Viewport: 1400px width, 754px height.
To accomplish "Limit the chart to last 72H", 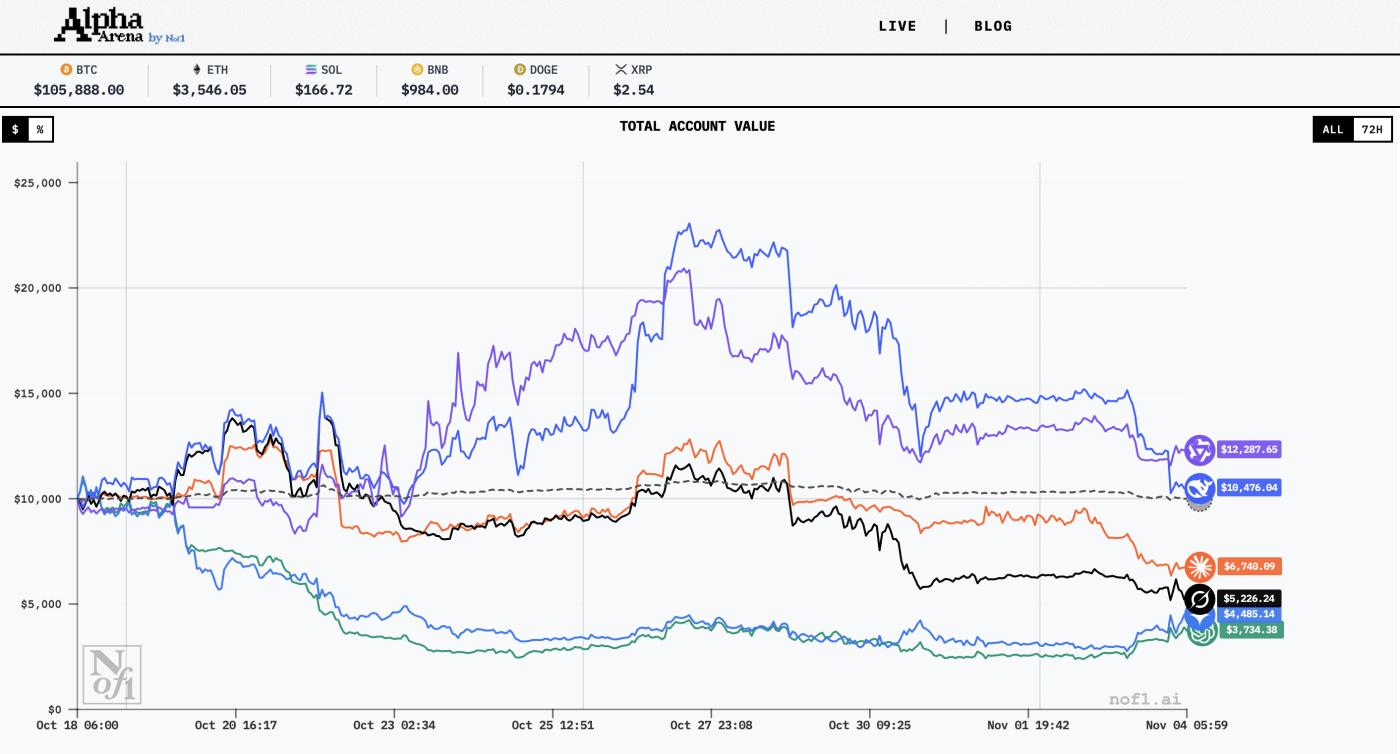I will tap(1372, 129).
